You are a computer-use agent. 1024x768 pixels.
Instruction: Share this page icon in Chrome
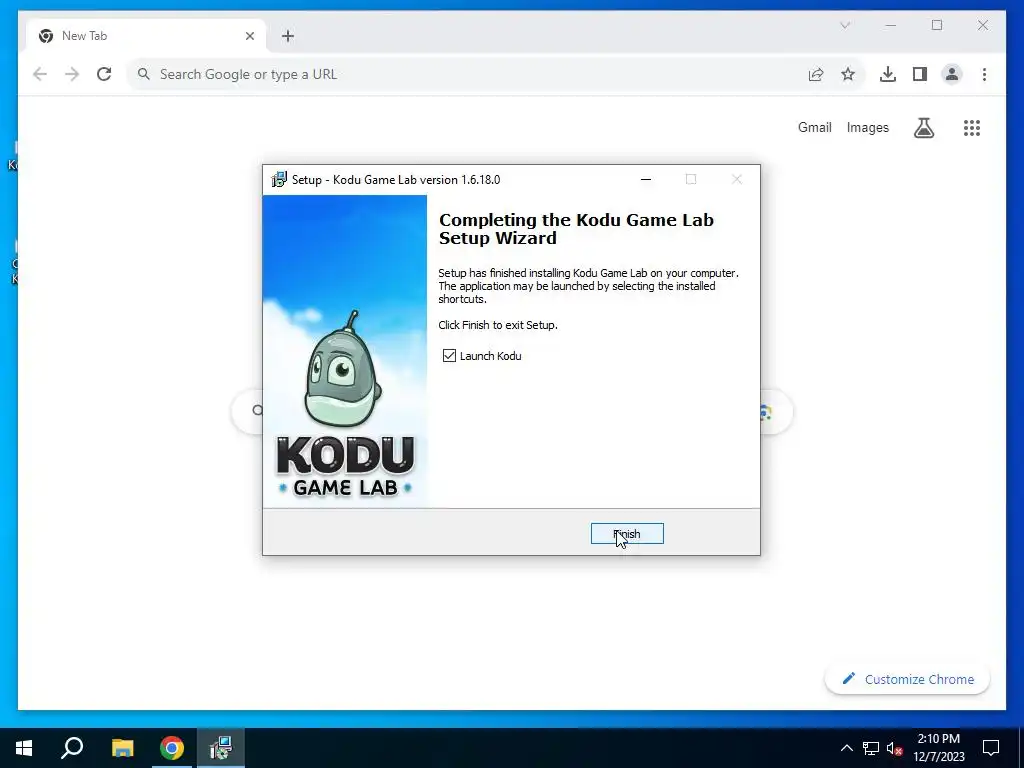click(816, 74)
